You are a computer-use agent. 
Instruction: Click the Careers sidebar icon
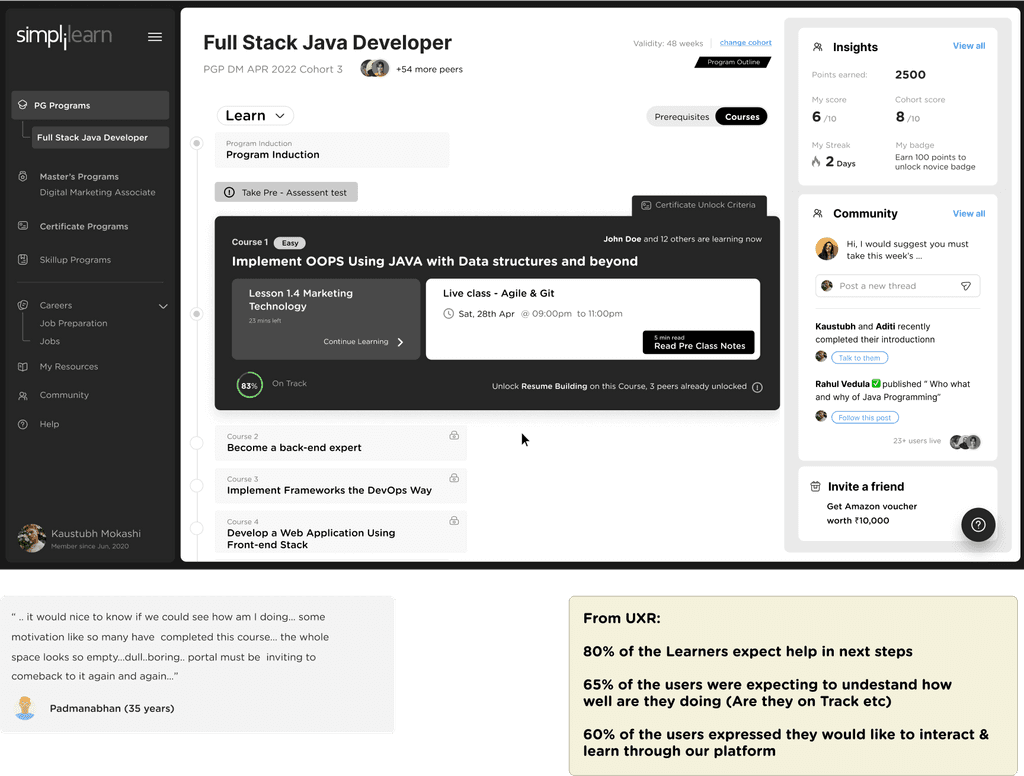pyautogui.click(x=23, y=305)
